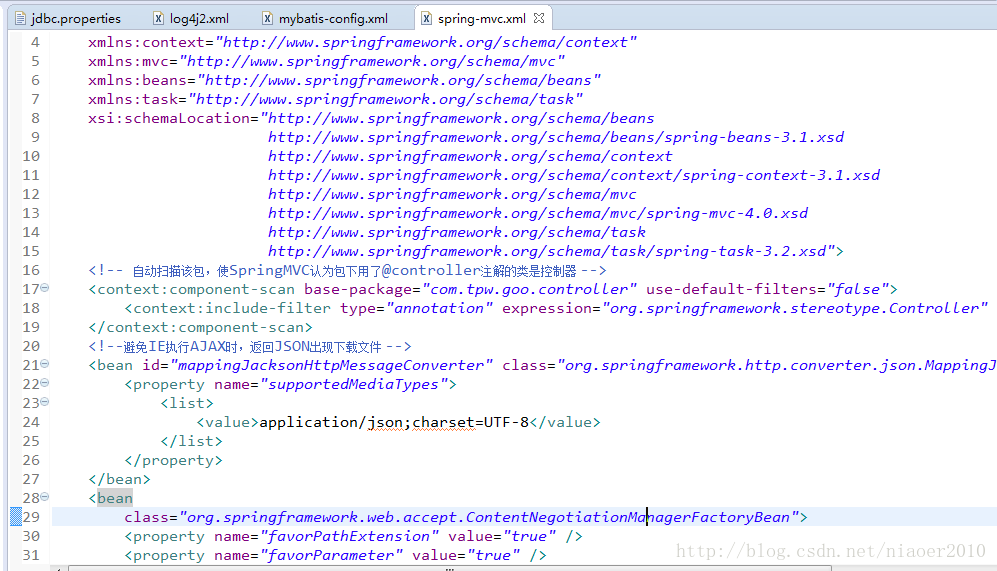Click the spring-context-3.1.xsd URL on line 11
Image resolution: width=997 pixels, height=571 pixels.
pos(574,175)
